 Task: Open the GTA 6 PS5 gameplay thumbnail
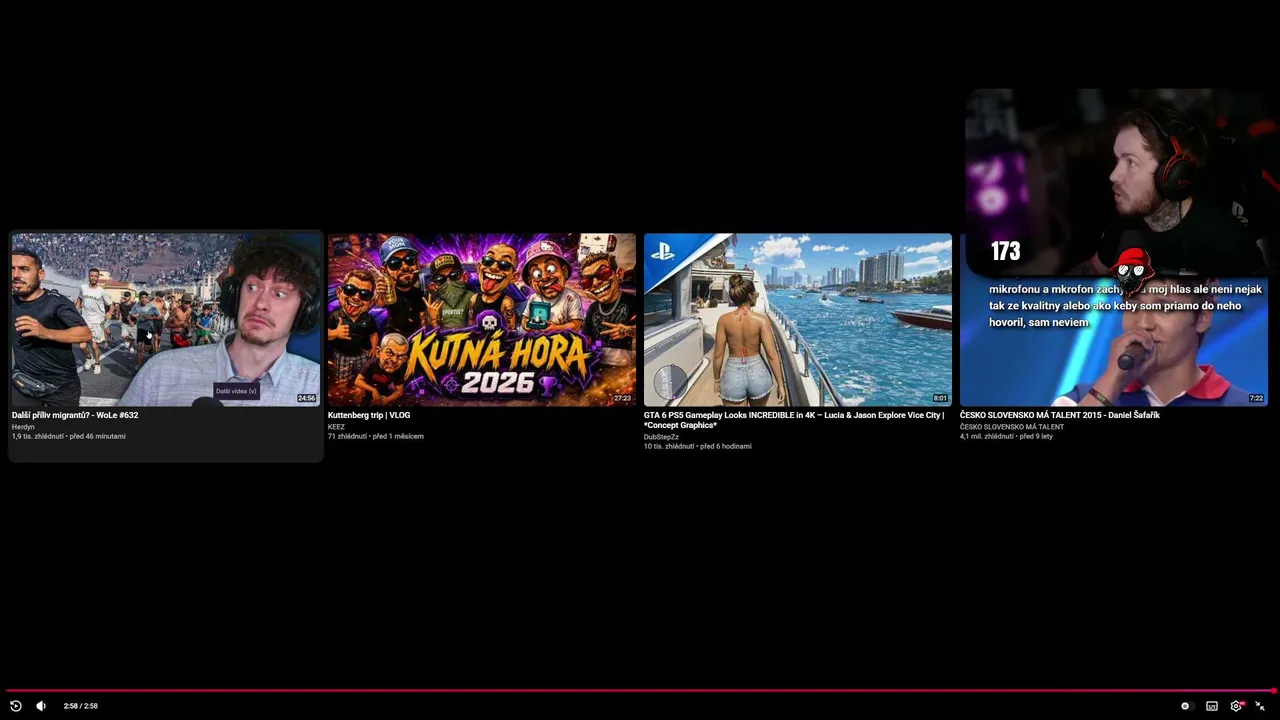click(798, 320)
